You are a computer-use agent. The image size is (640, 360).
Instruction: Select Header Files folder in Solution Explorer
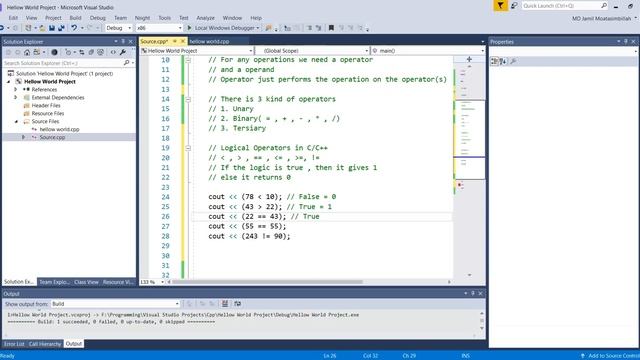point(46,105)
